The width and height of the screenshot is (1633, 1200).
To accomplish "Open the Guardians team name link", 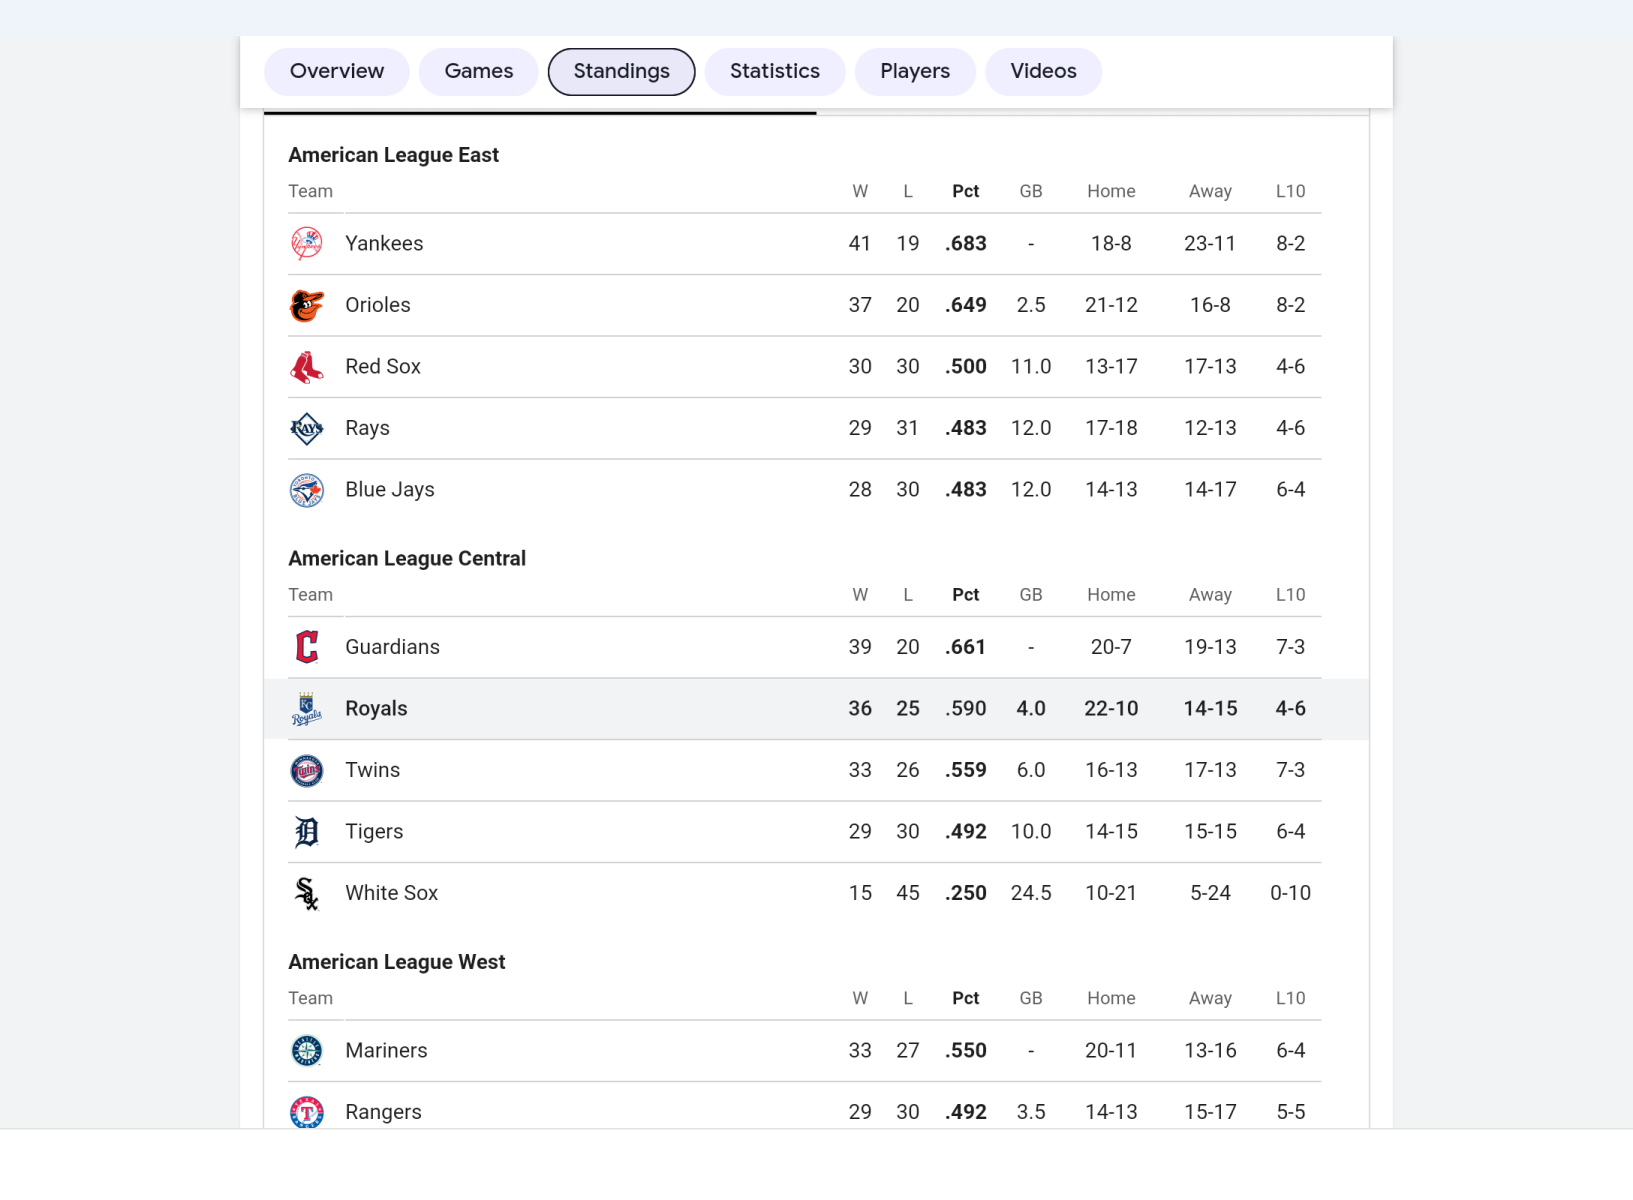I will [392, 647].
